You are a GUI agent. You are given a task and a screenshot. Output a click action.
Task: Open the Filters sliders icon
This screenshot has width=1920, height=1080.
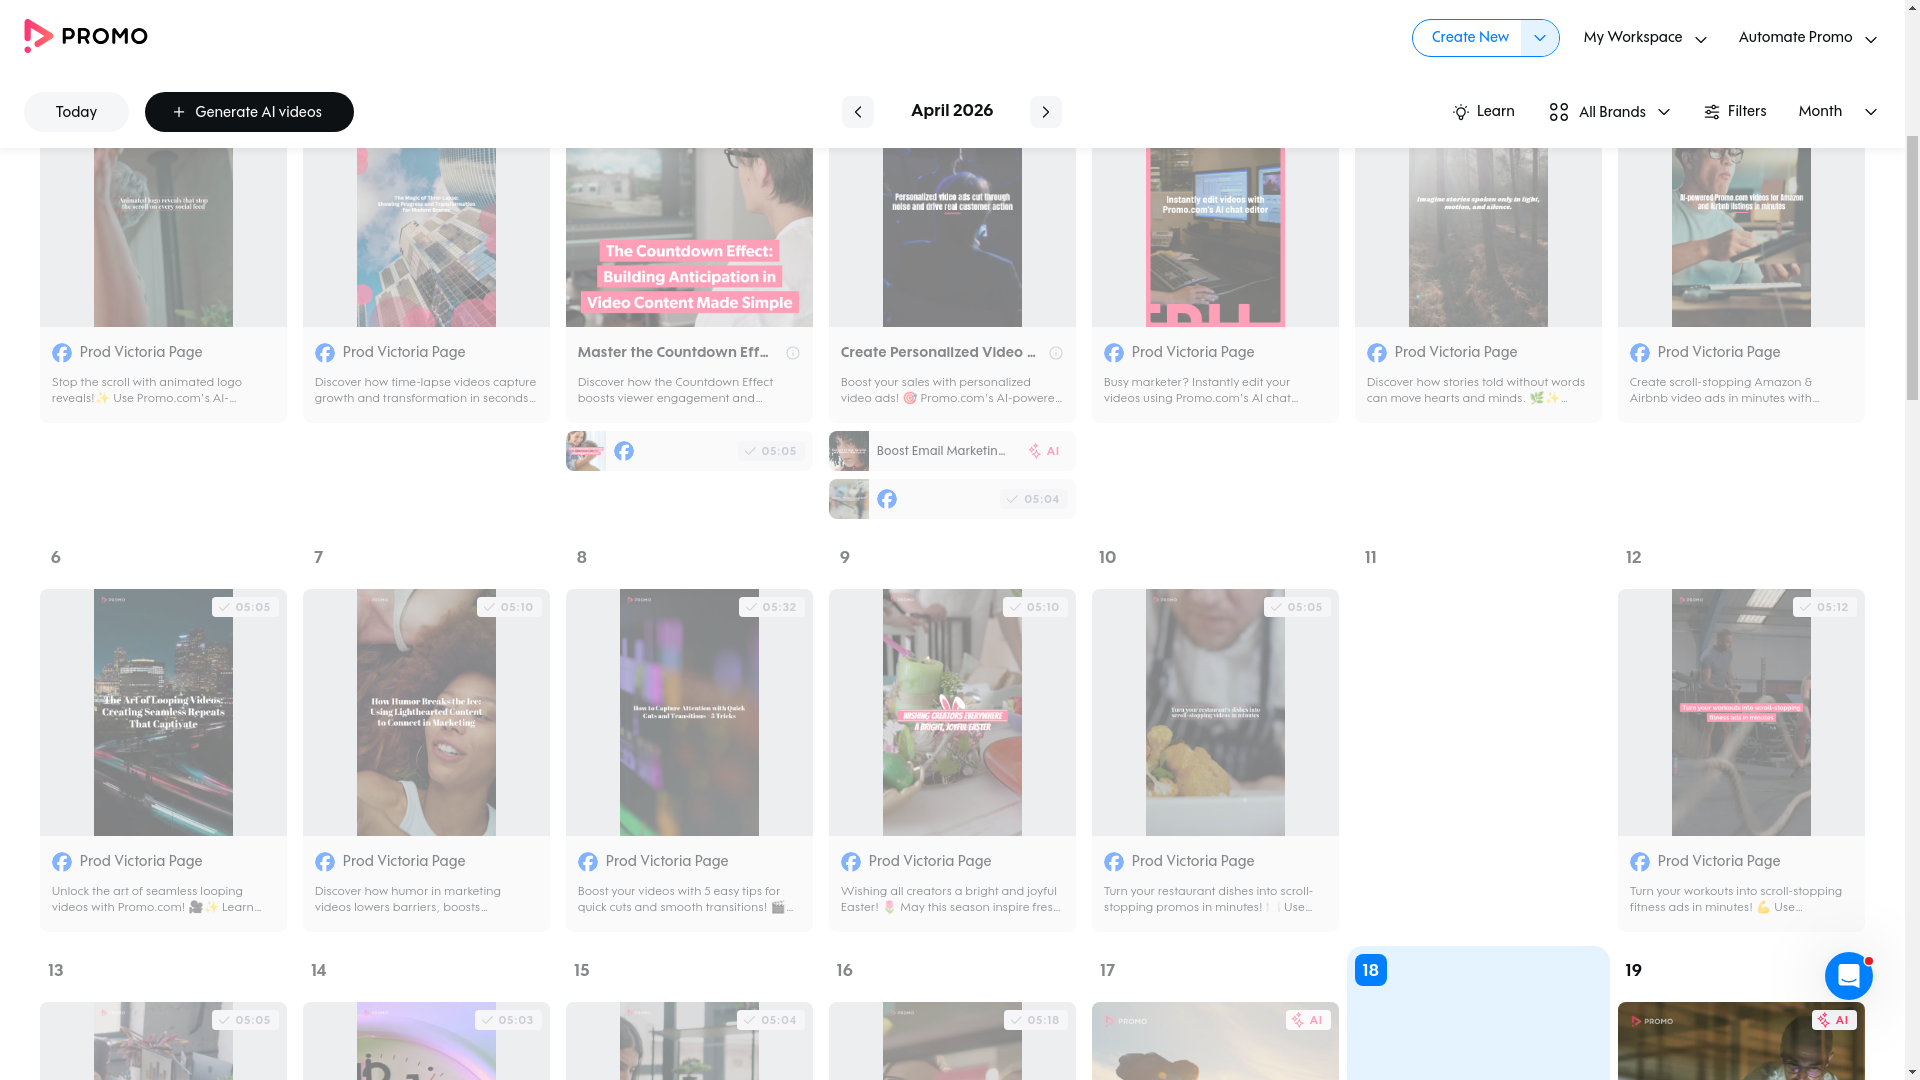(x=1712, y=112)
